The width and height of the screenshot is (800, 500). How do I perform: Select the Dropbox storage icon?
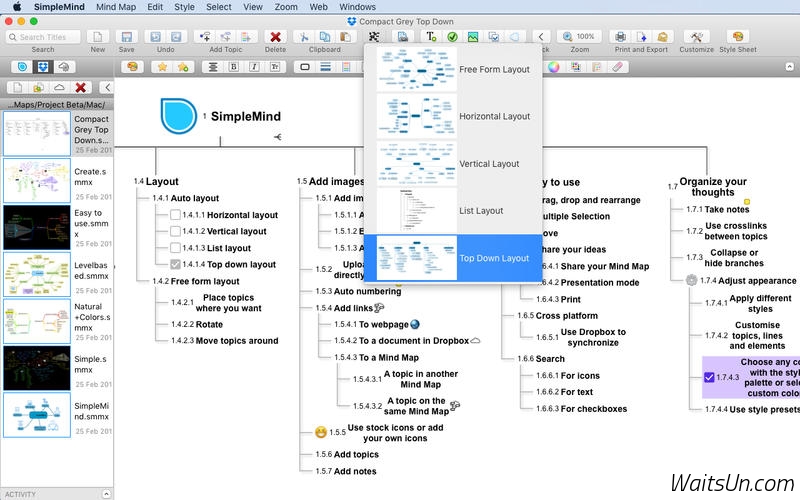43,67
